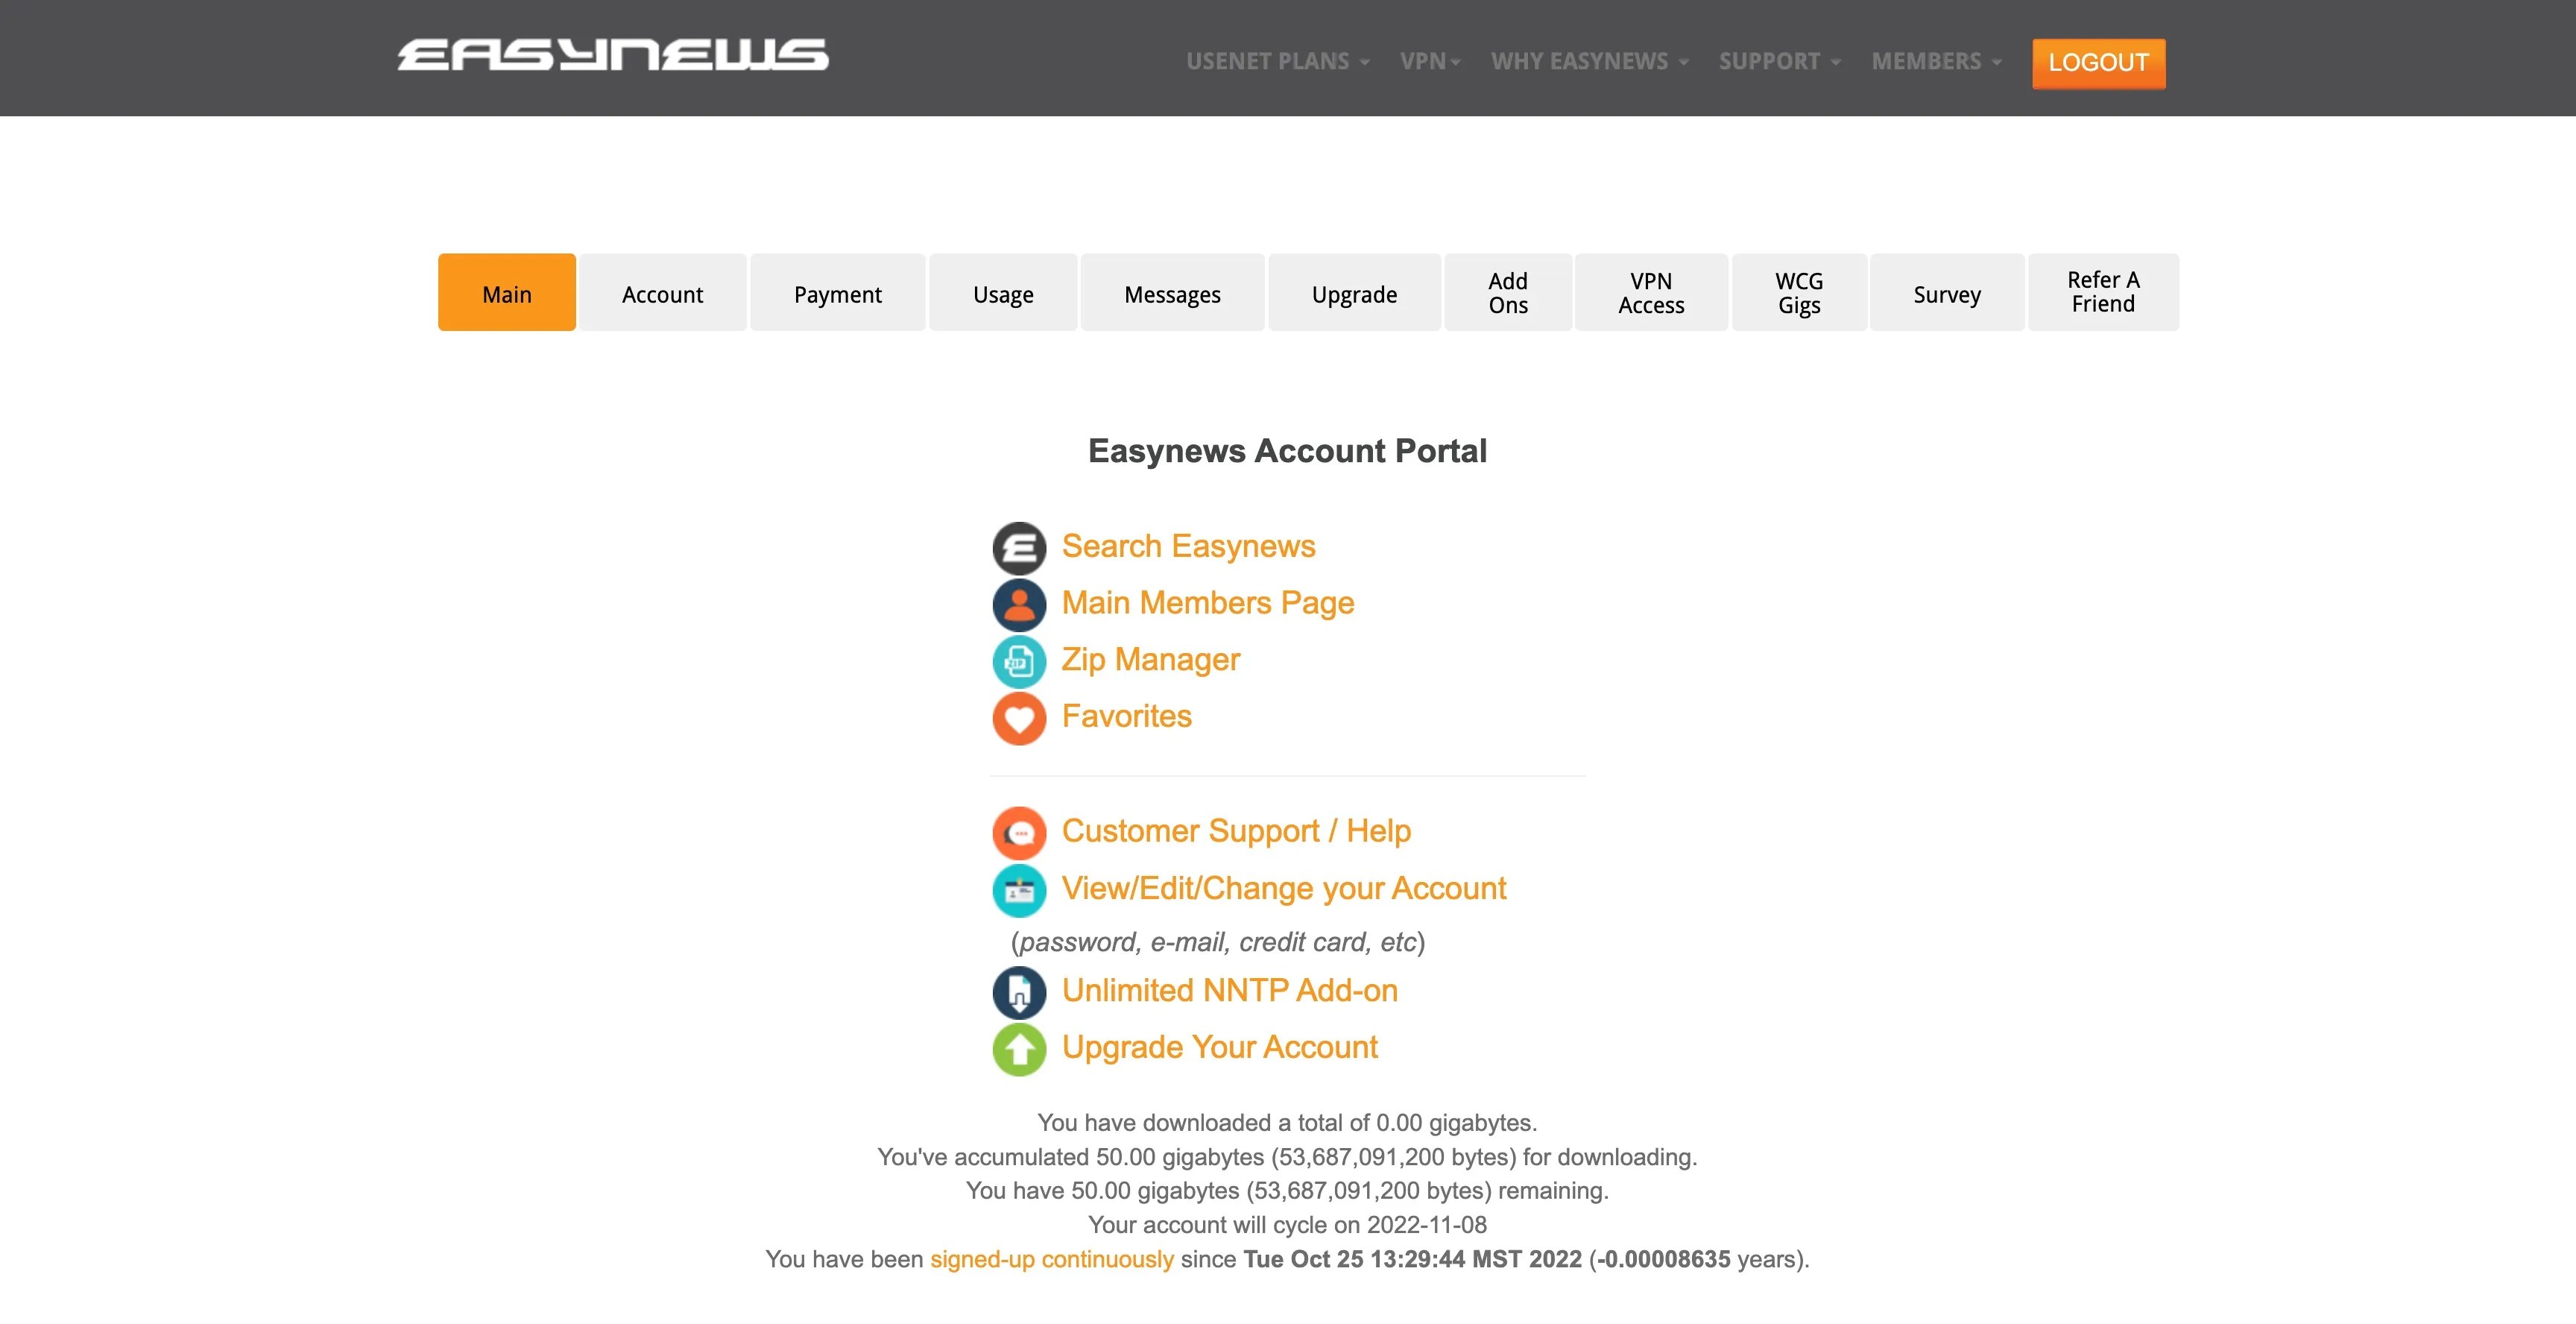Screen dimensions: 2576x1324
Task: Open the WHY EASYNEWS menu
Action: [x=1580, y=61]
